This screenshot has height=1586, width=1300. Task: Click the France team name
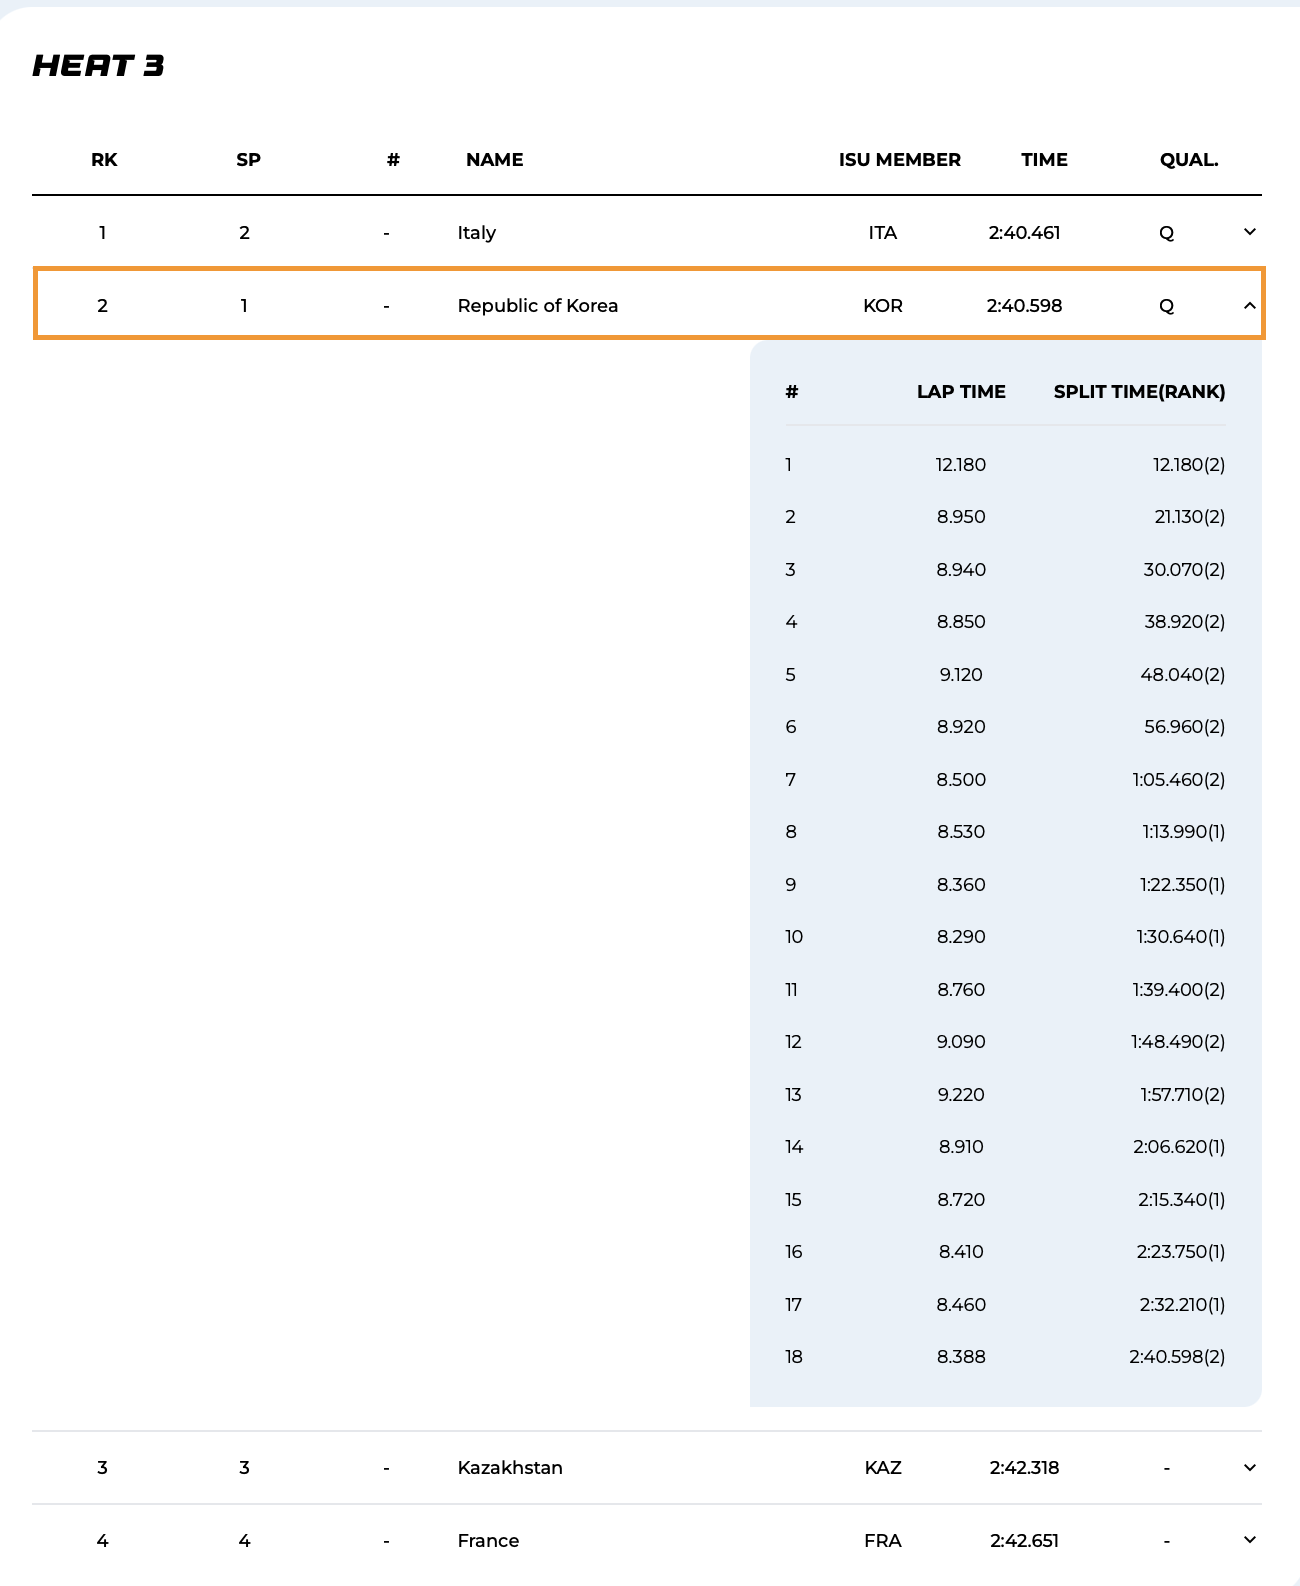[488, 1541]
